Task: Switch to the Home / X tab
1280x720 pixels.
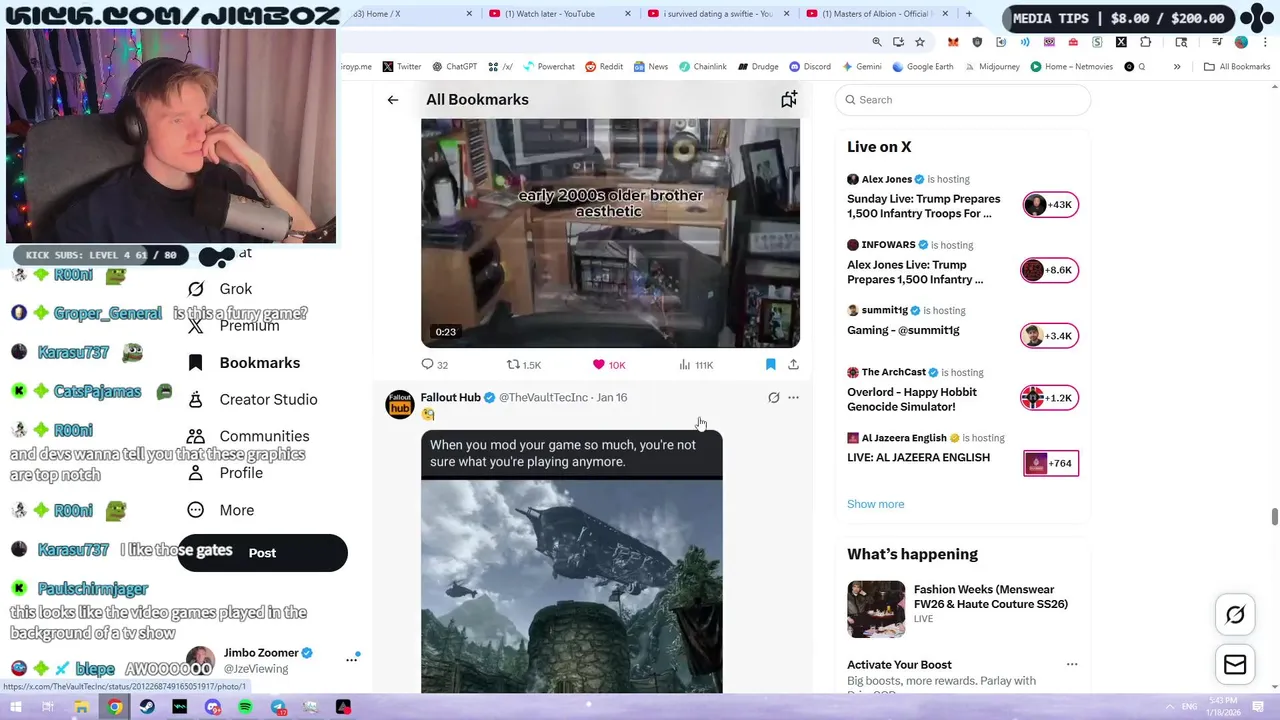Action: (x=410, y=14)
